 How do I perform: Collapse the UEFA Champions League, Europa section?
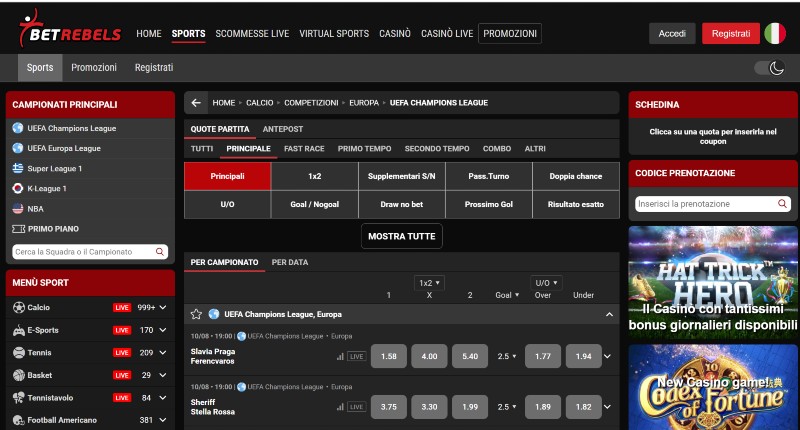click(609, 314)
